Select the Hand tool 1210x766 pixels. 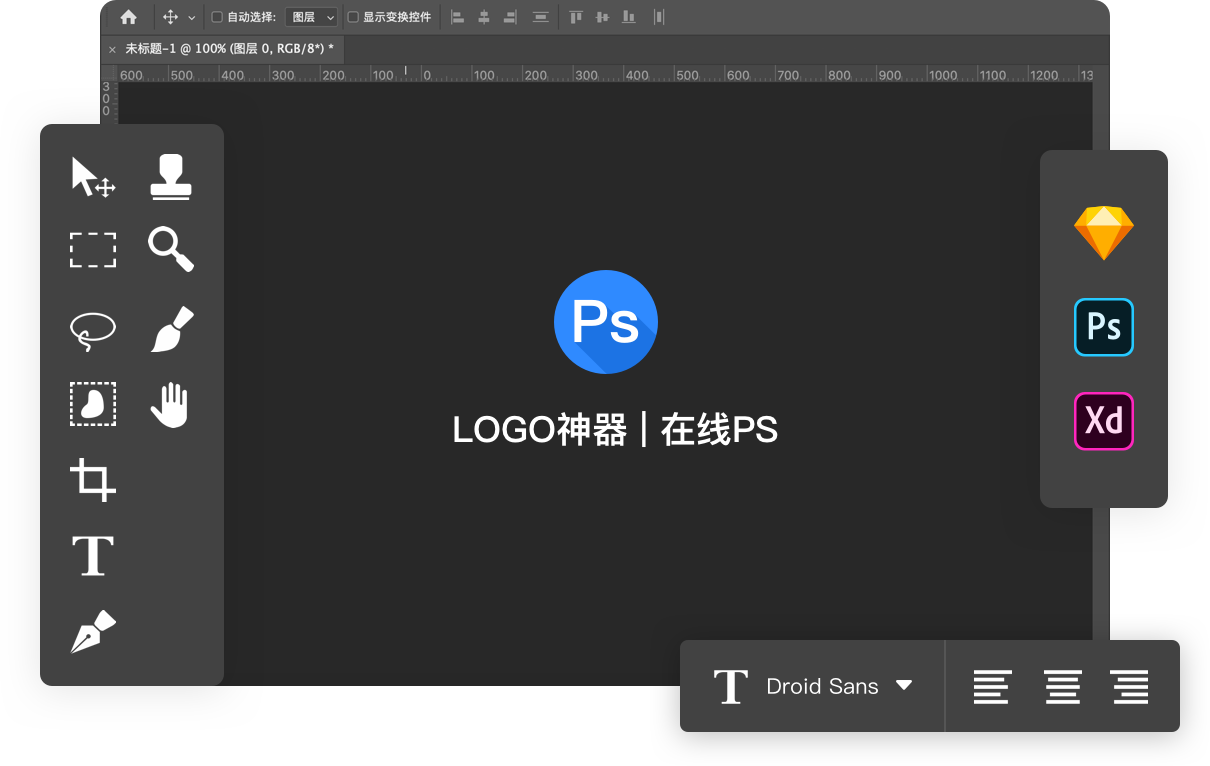[170, 405]
